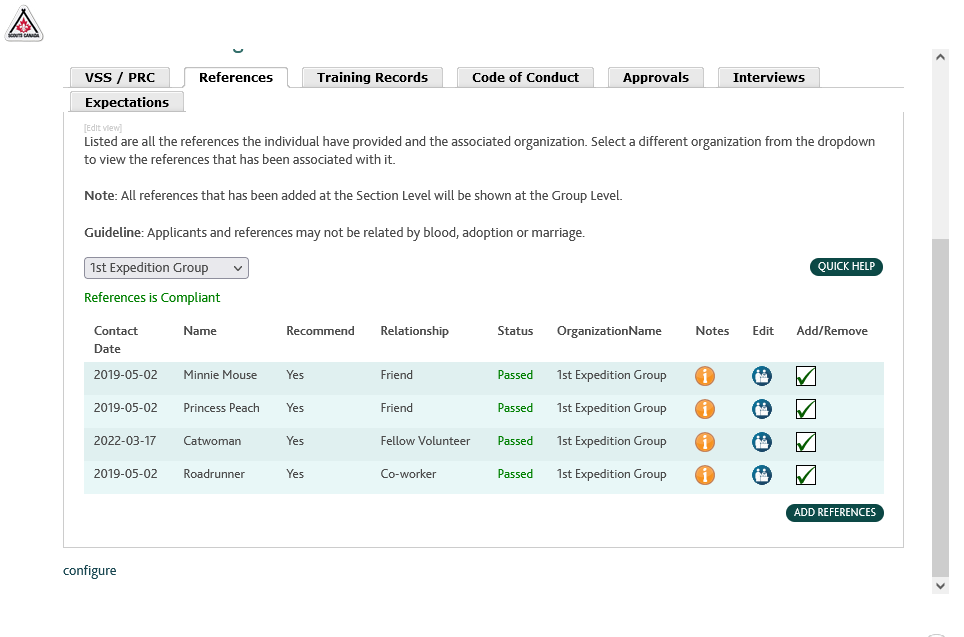Click Minnie Mouse's 1st Expedition Group cell
964x637 pixels.
click(612, 375)
